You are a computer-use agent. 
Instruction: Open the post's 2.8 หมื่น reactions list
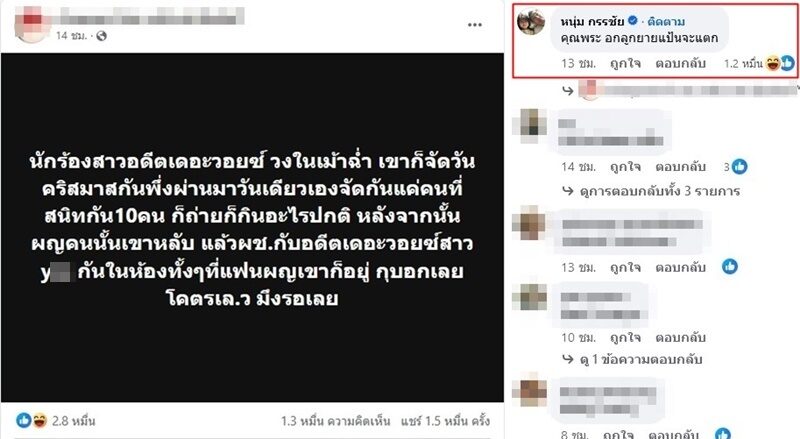56,421
